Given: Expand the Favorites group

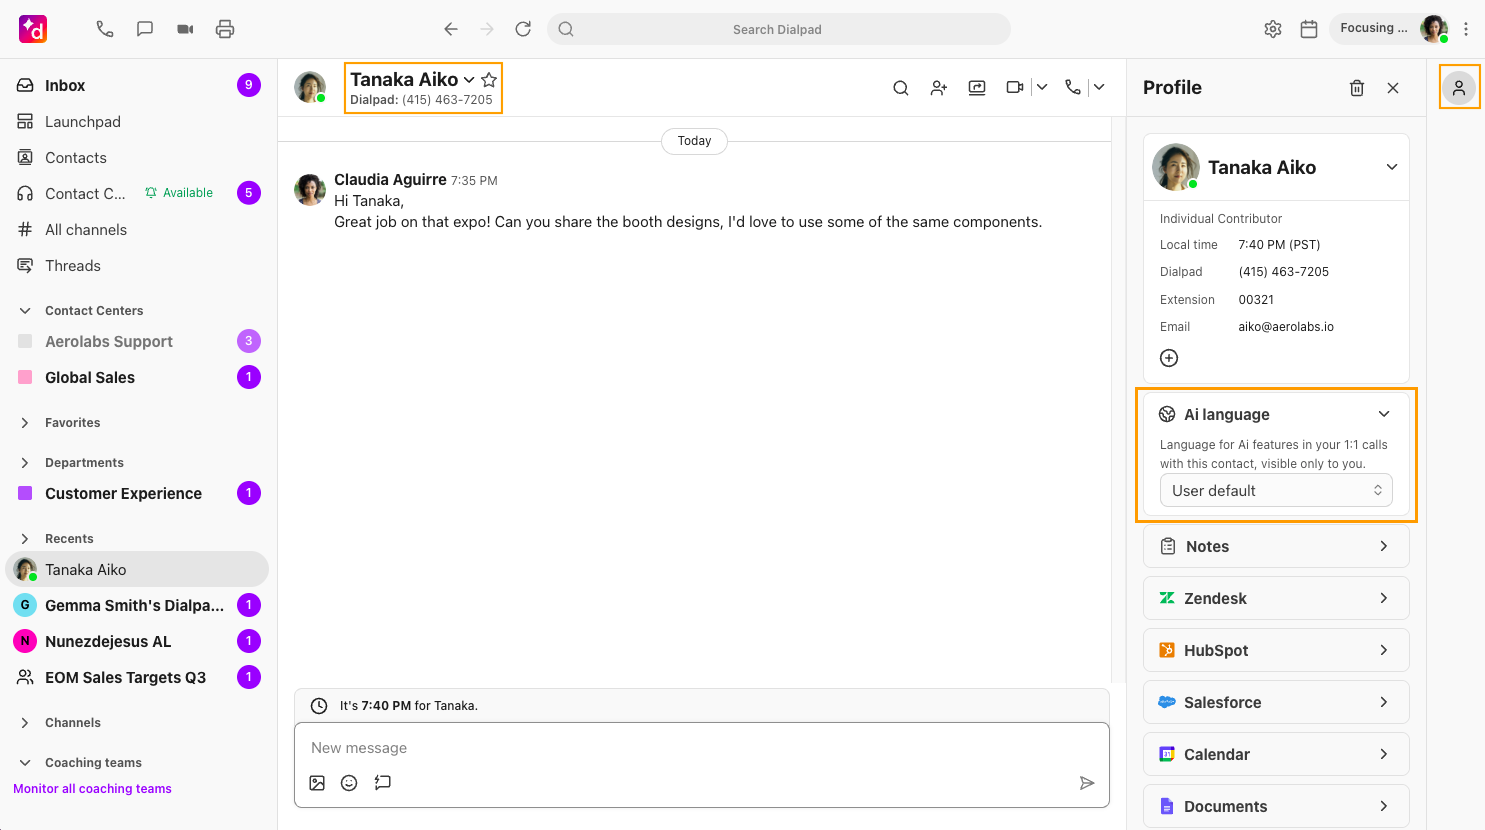Looking at the screenshot, I should click(x=25, y=423).
